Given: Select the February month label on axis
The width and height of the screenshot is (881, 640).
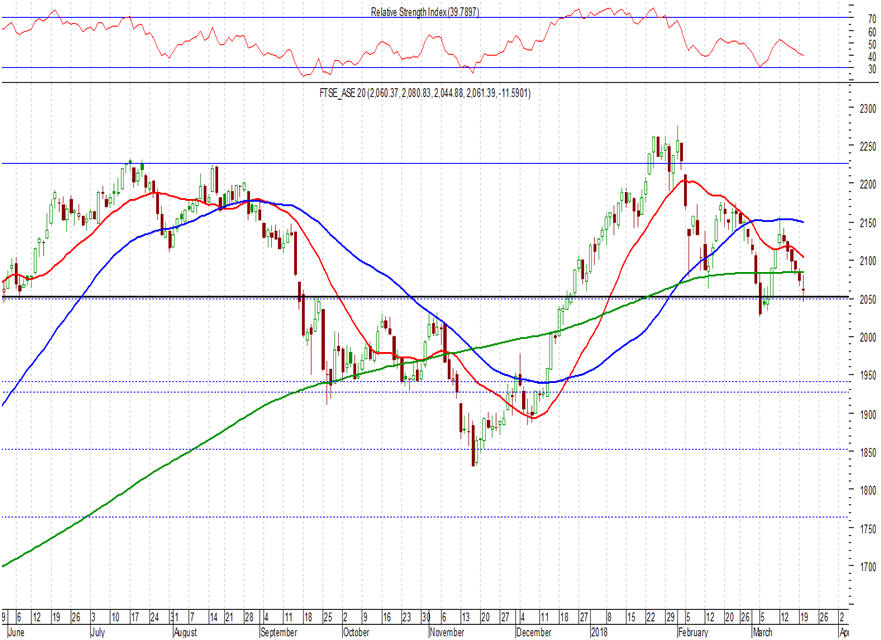Looking at the screenshot, I should click(693, 632).
